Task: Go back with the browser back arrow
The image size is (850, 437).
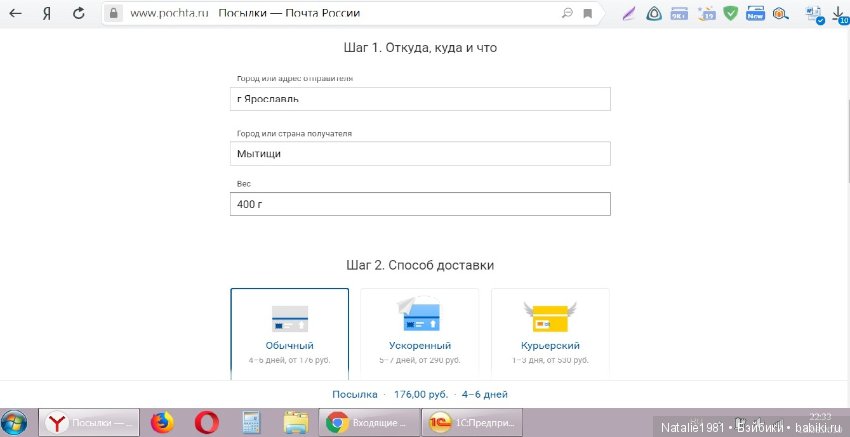Action: [15, 13]
